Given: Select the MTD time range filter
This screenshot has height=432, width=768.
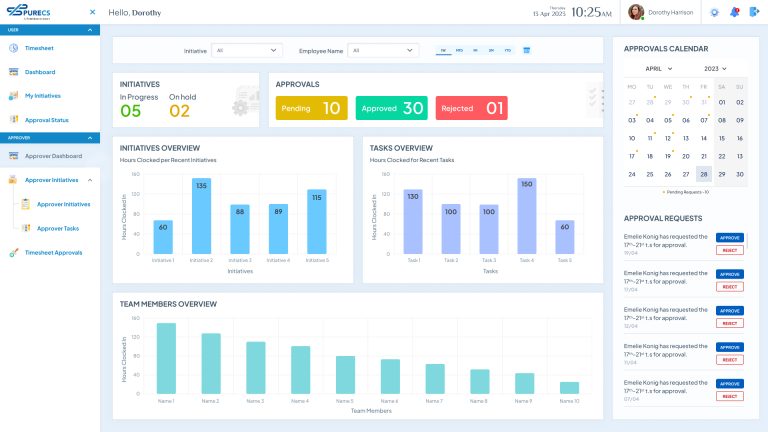Looking at the screenshot, I should pyautogui.click(x=459, y=50).
